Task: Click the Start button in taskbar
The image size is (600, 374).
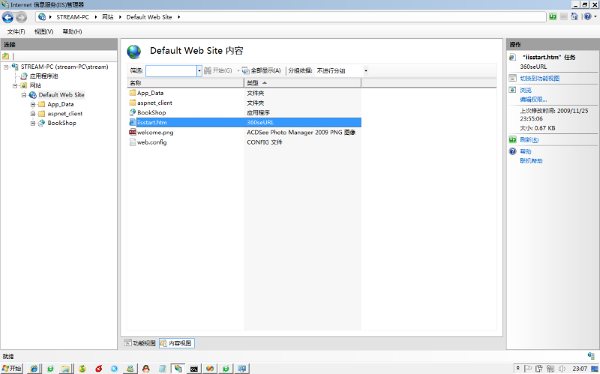Action: tap(11, 369)
